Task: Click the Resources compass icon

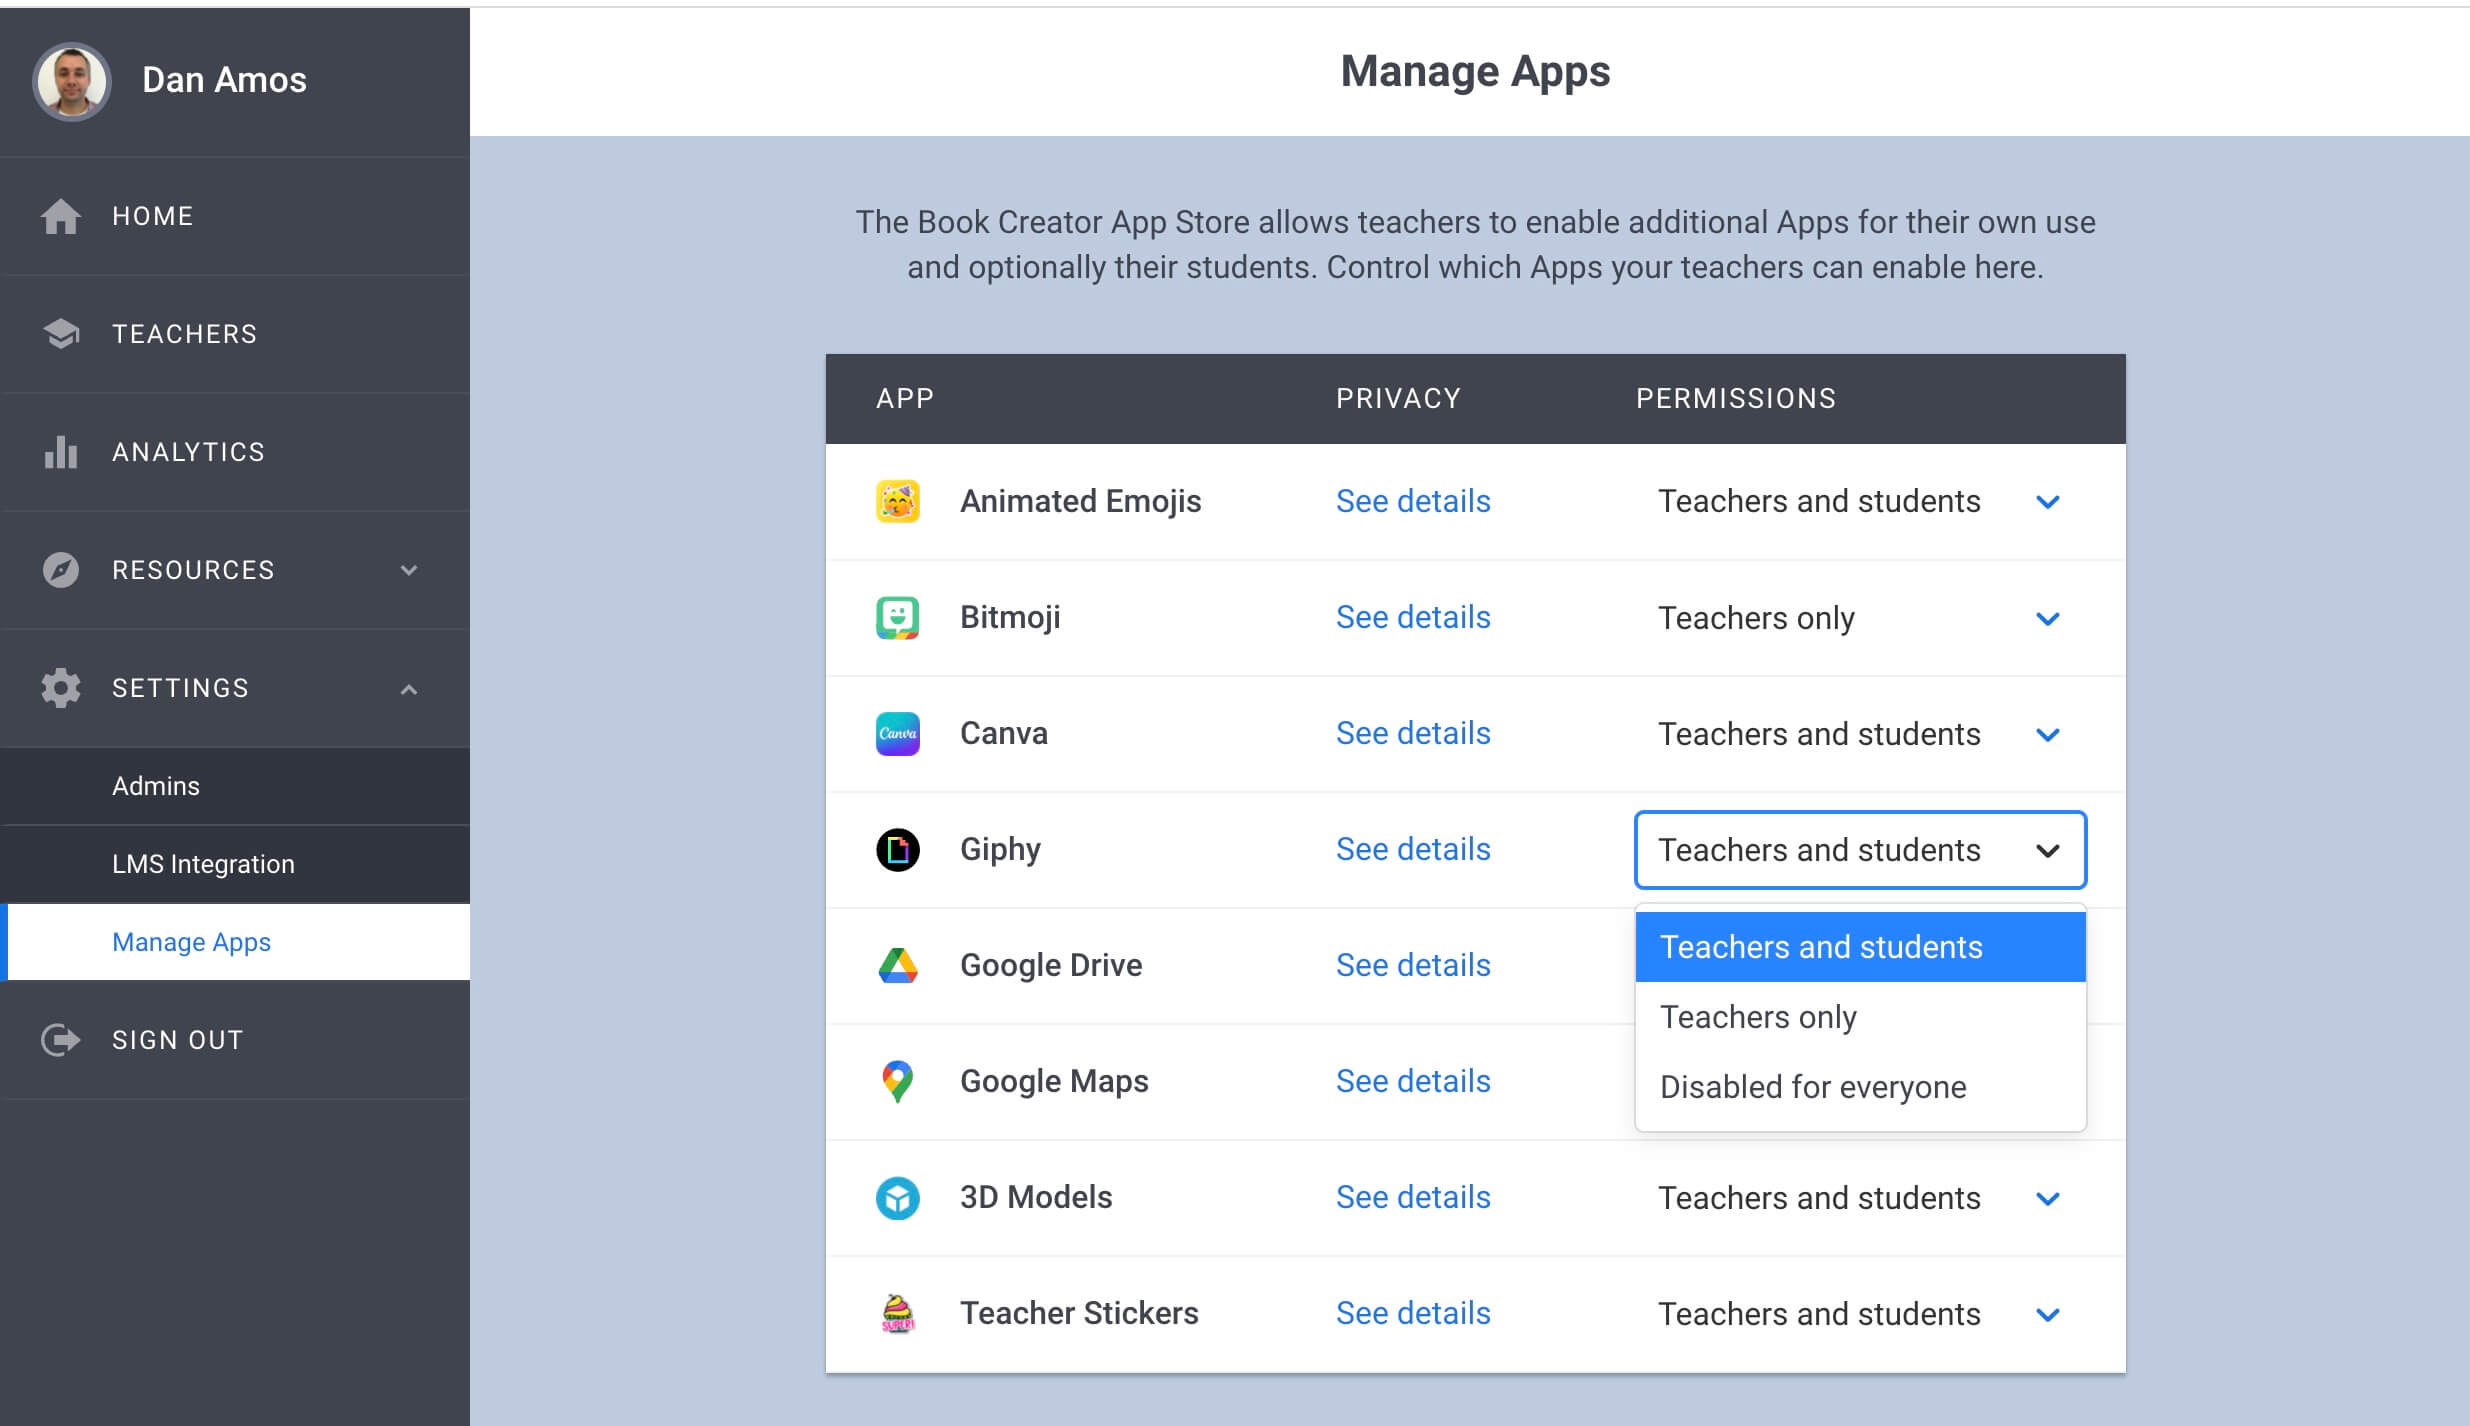Action: pos(60,570)
